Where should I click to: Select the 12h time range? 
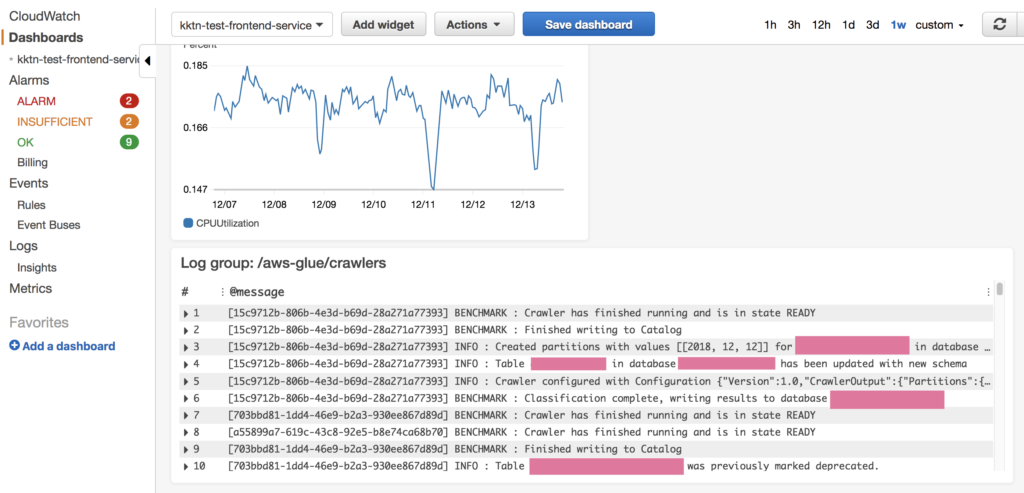point(822,25)
